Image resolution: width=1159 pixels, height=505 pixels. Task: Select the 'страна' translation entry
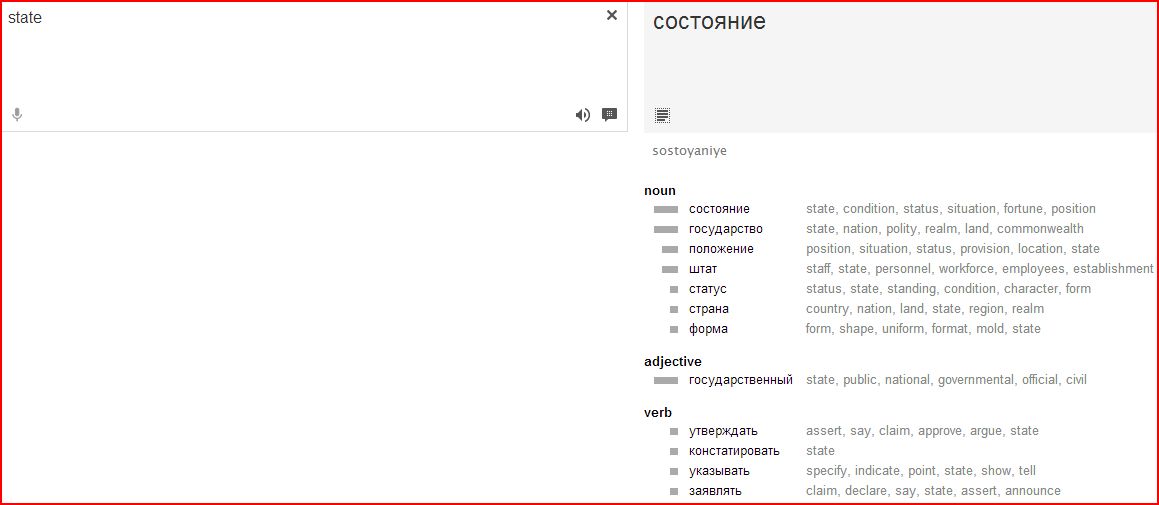click(708, 309)
